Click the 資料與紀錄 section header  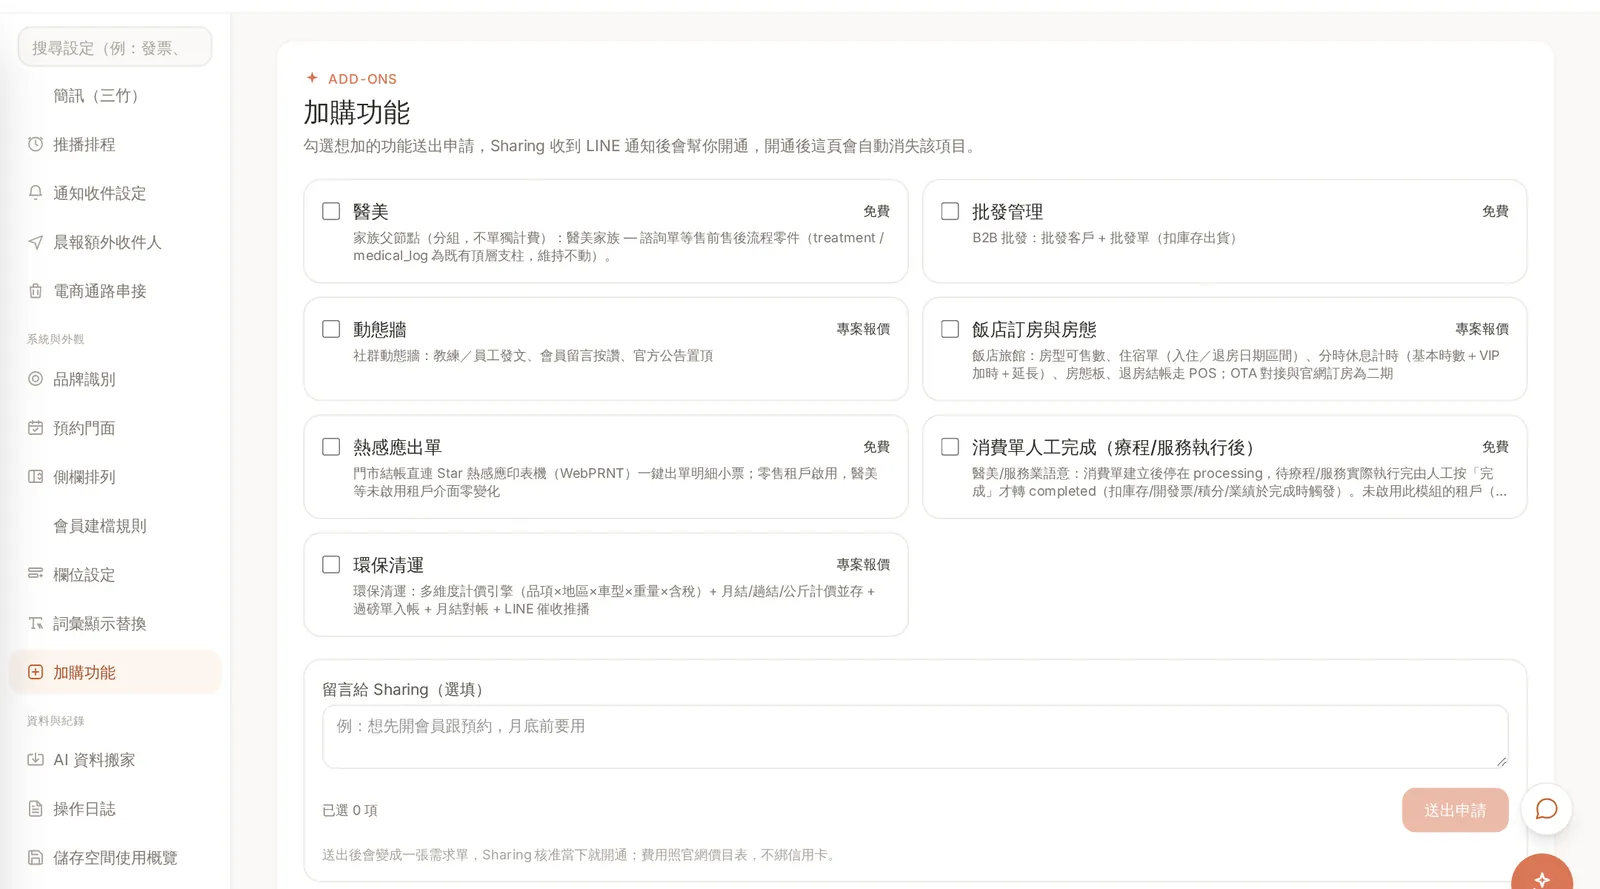pyautogui.click(x=55, y=721)
